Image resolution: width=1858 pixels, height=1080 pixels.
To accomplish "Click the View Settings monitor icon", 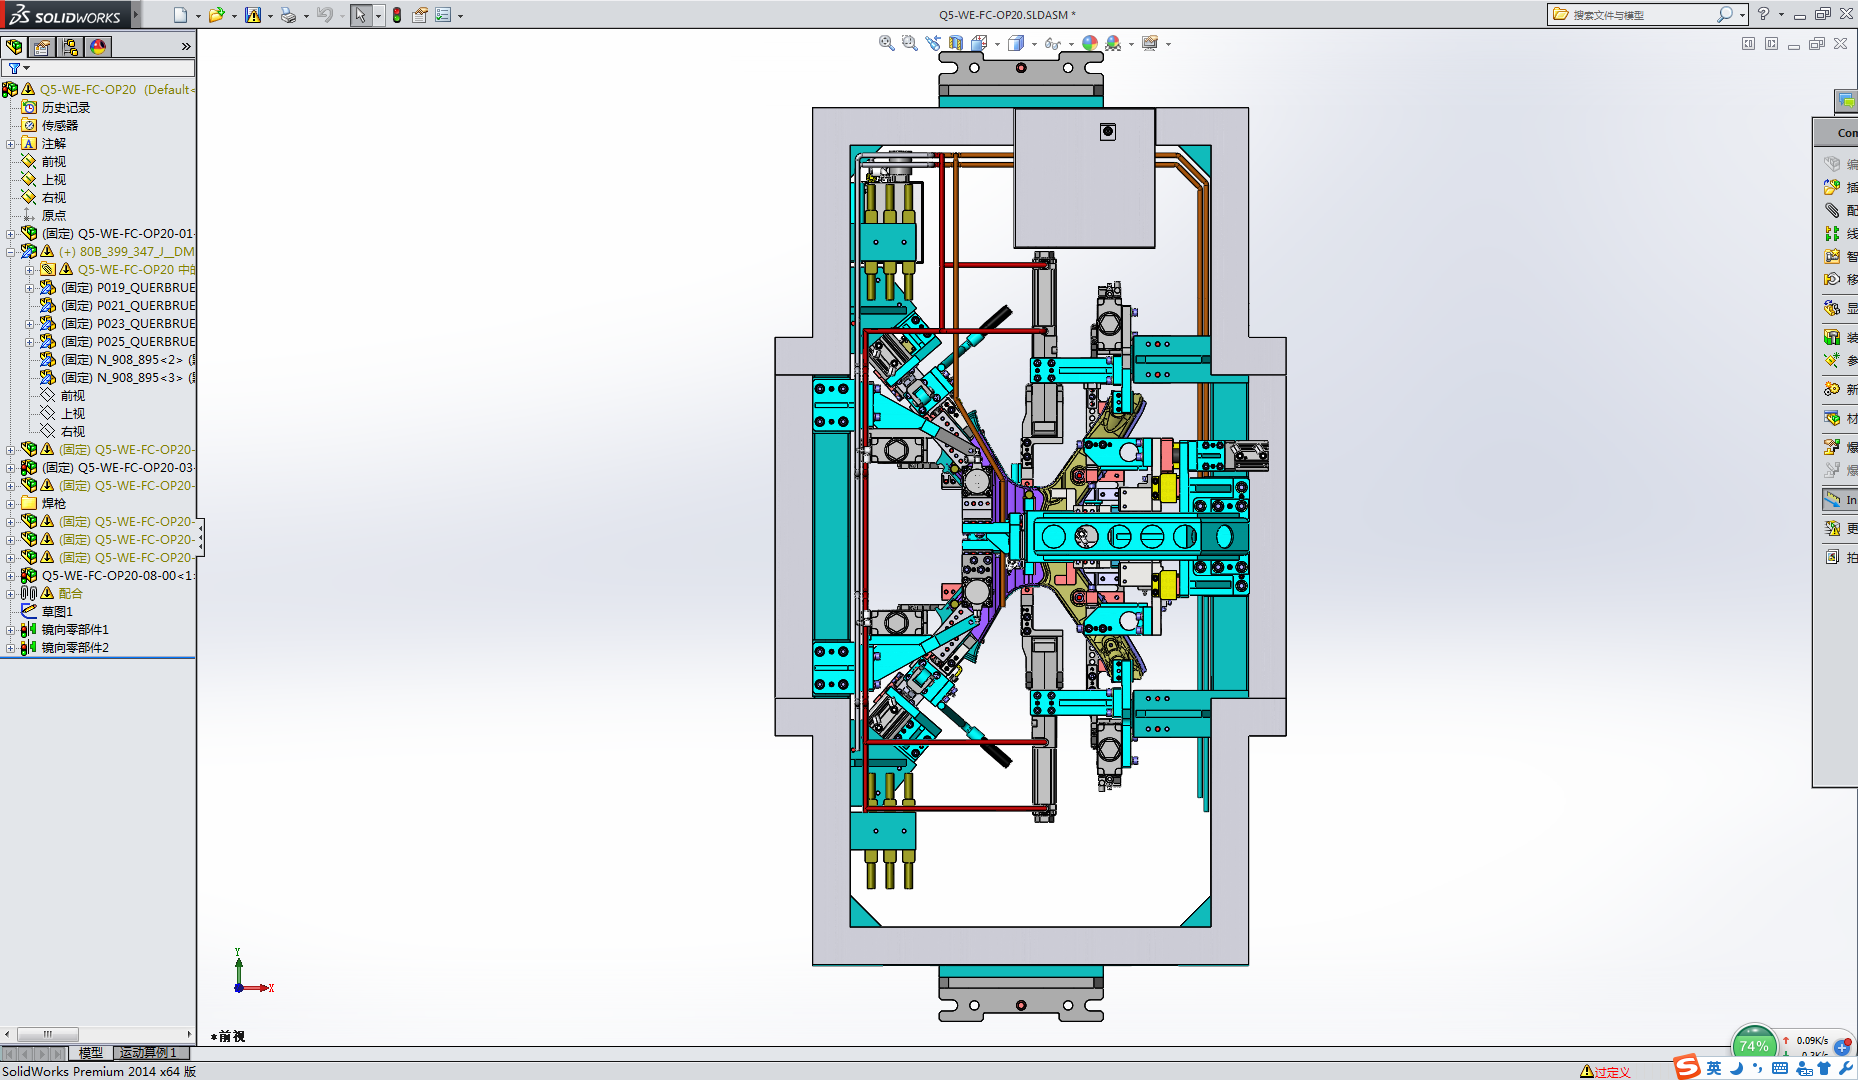I will [x=1150, y=43].
